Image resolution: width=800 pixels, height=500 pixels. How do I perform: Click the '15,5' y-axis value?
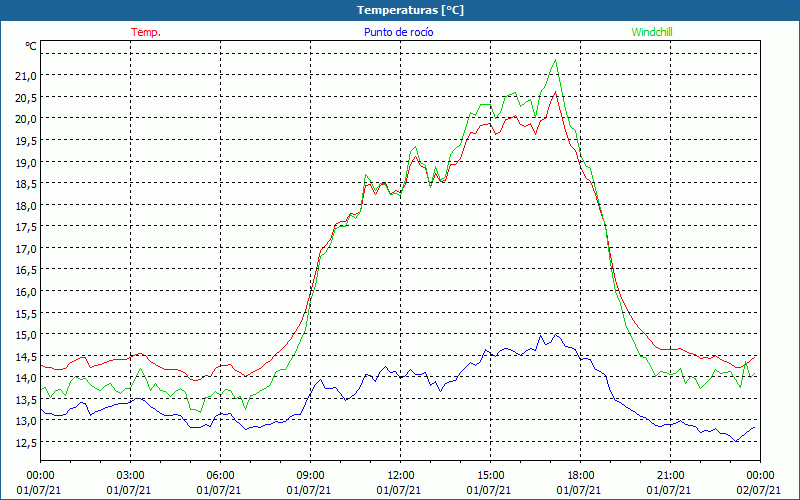coord(27,313)
